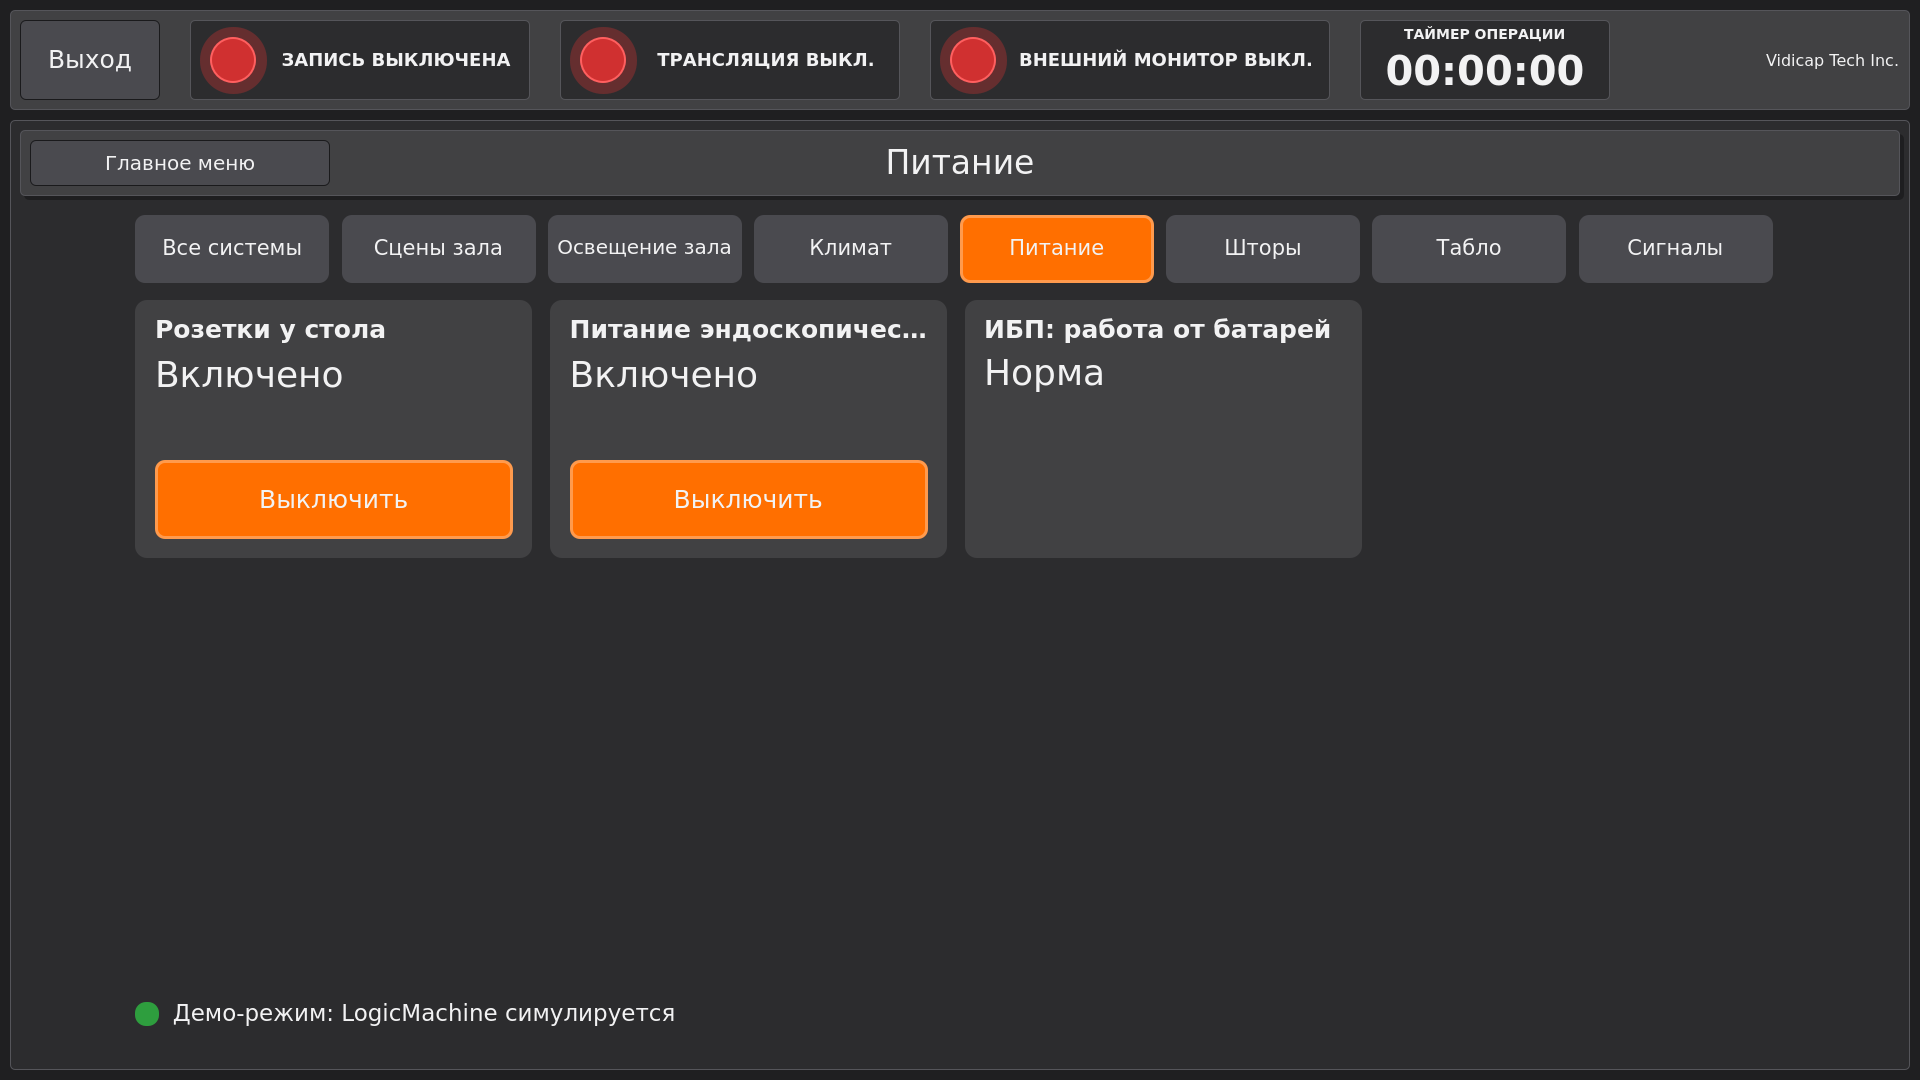Click Включено status under Розетки у стола
This screenshot has height=1080, width=1920.
[249, 375]
